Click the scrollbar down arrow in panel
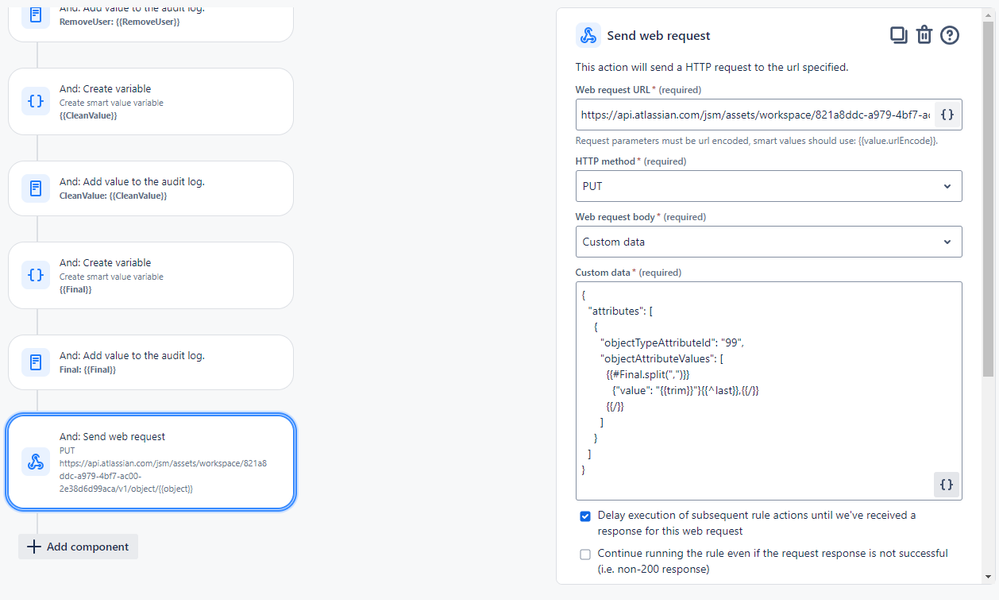The image size is (999, 600). [x=988, y=576]
